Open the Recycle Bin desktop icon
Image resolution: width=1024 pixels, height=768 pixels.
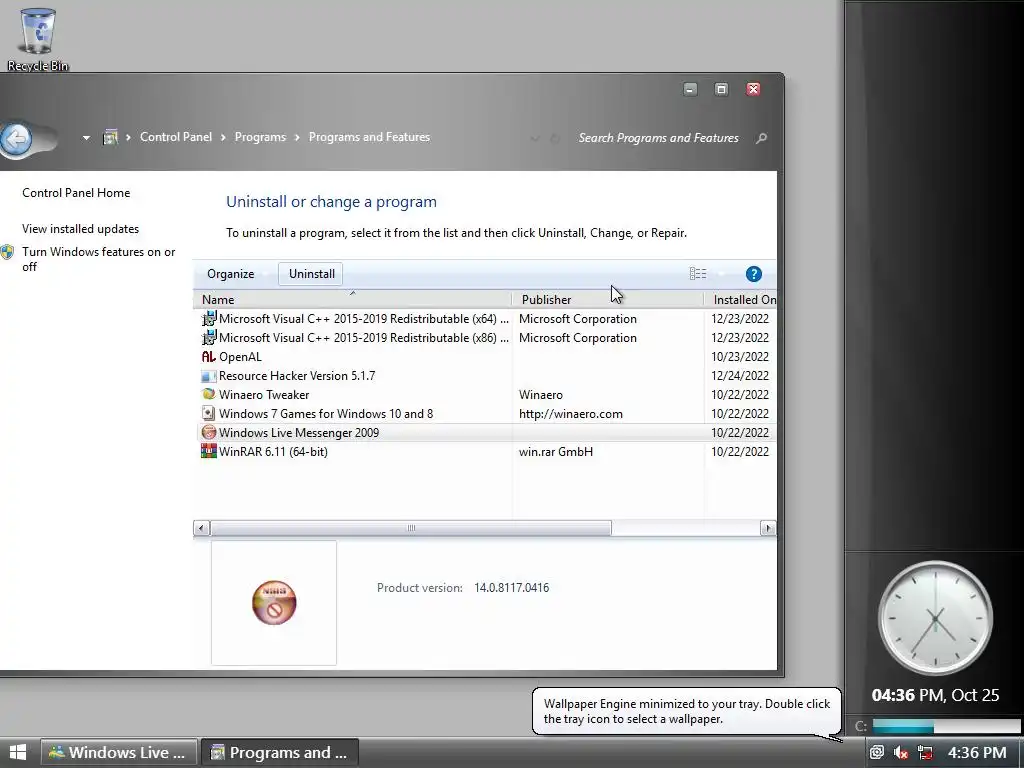[37, 38]
